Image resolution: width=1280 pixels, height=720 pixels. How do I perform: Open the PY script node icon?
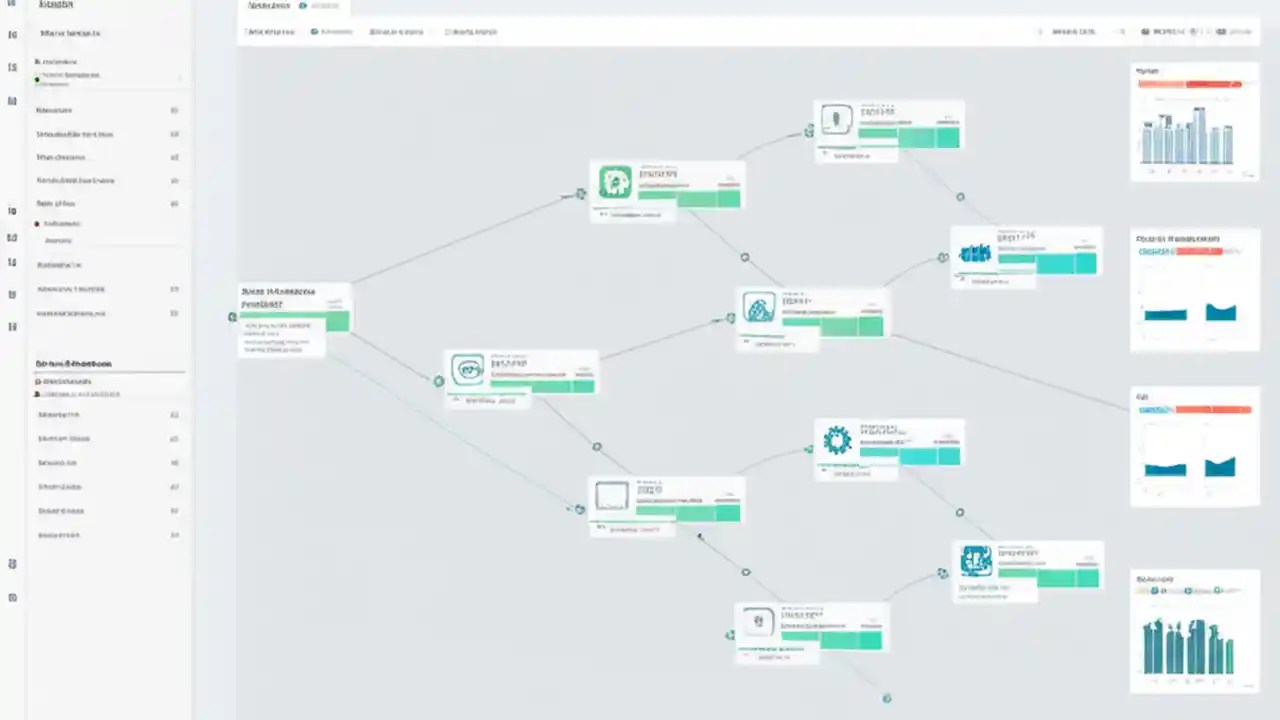point(468,369)
